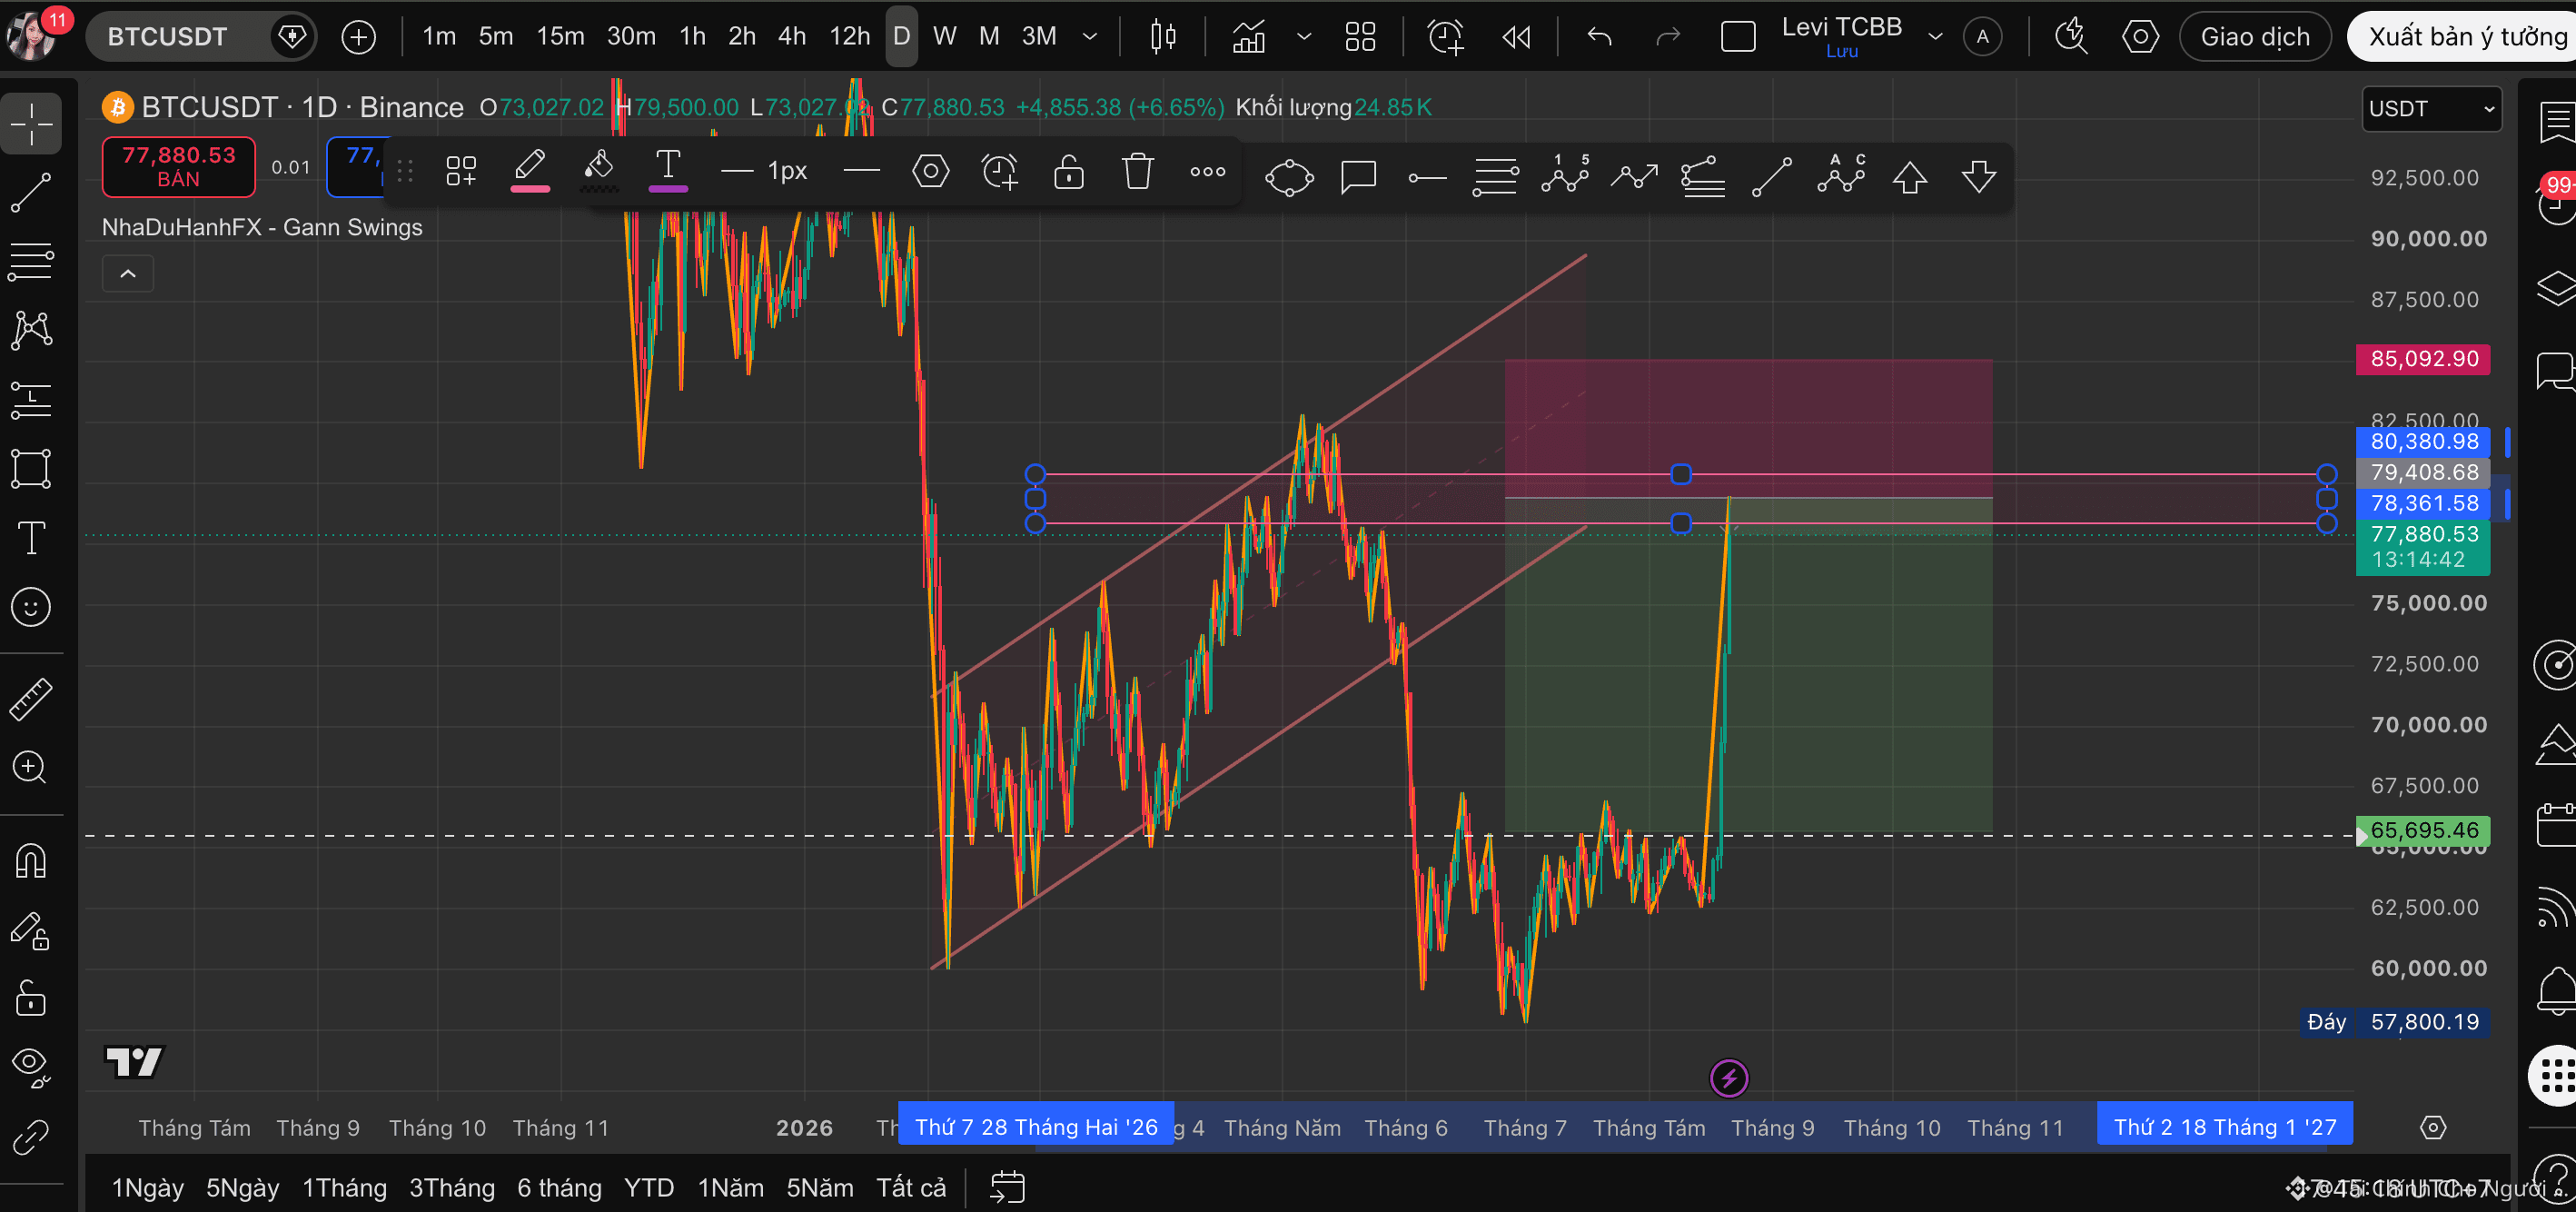Open the user profile avatar menu

[x=30, y=37]
